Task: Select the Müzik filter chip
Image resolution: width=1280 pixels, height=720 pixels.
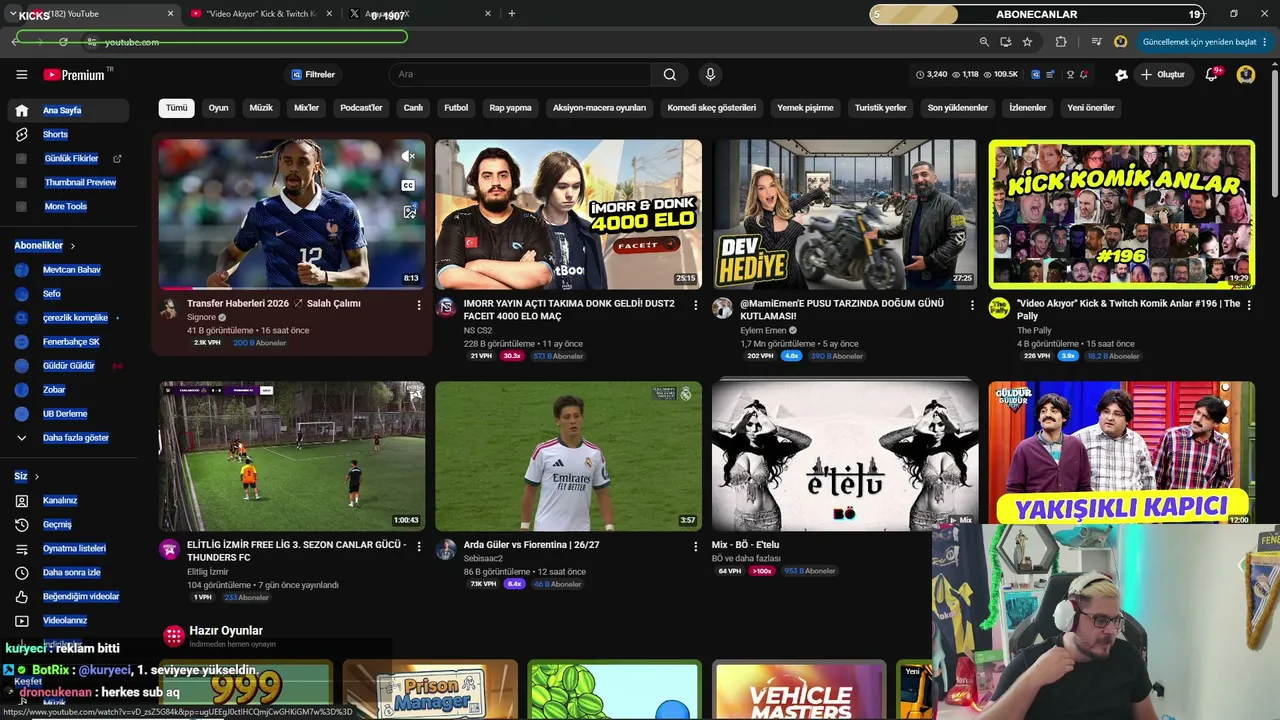Action: pos(261,108)
